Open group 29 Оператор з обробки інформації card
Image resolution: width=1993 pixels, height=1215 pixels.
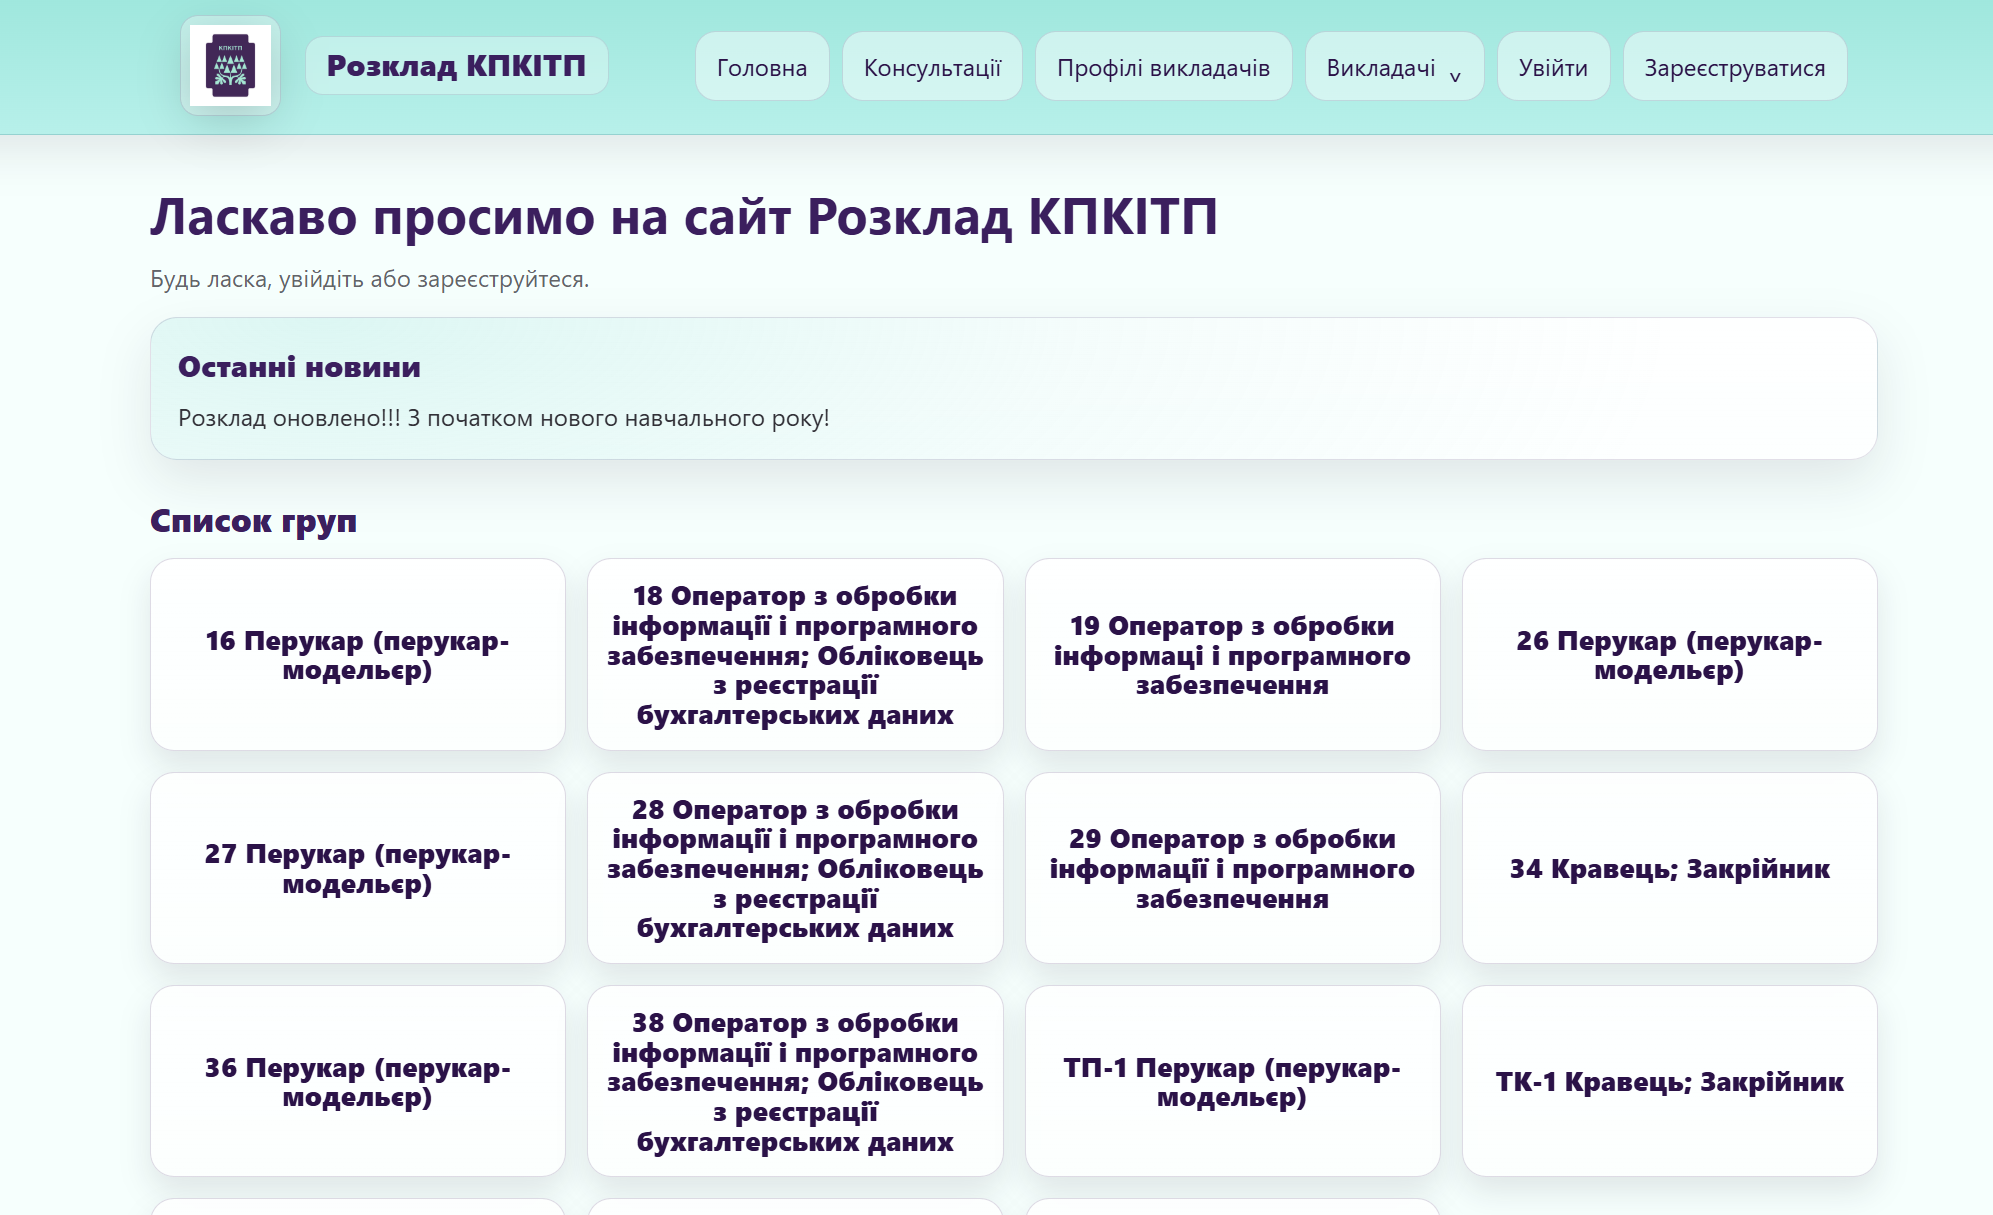coord(1232,868)
